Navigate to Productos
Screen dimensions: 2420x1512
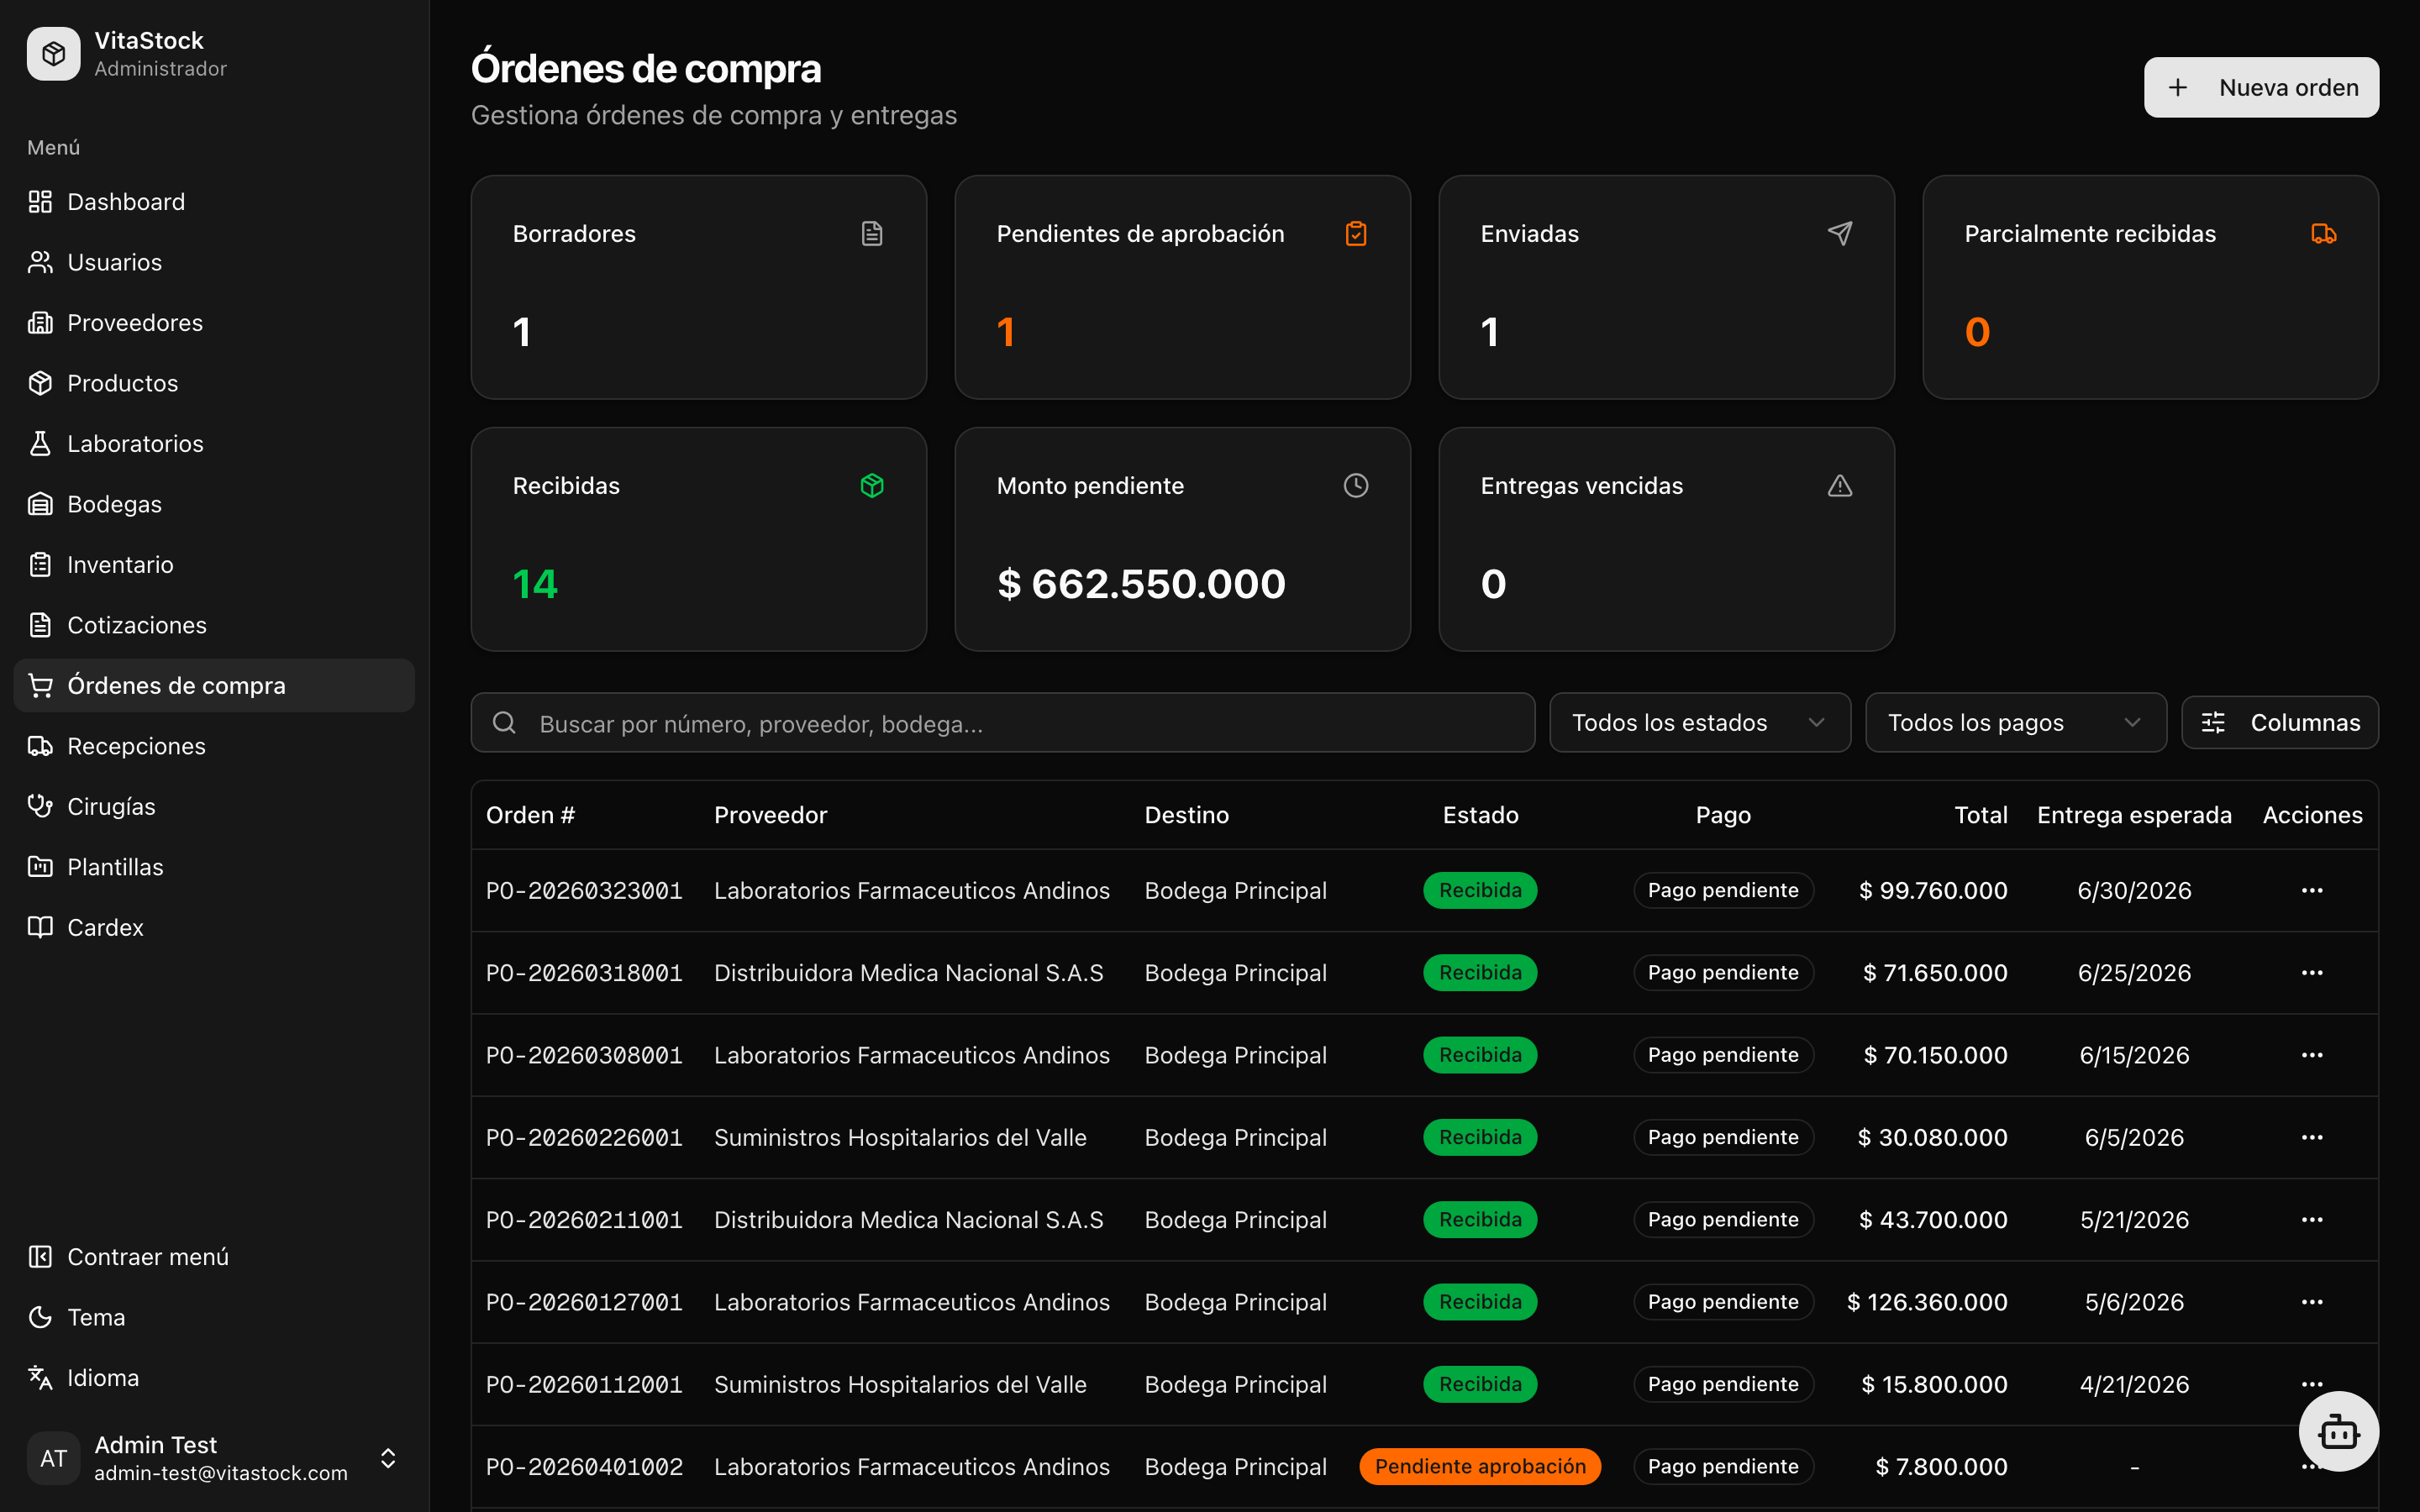pyautogui.click(x=214, y=383)
